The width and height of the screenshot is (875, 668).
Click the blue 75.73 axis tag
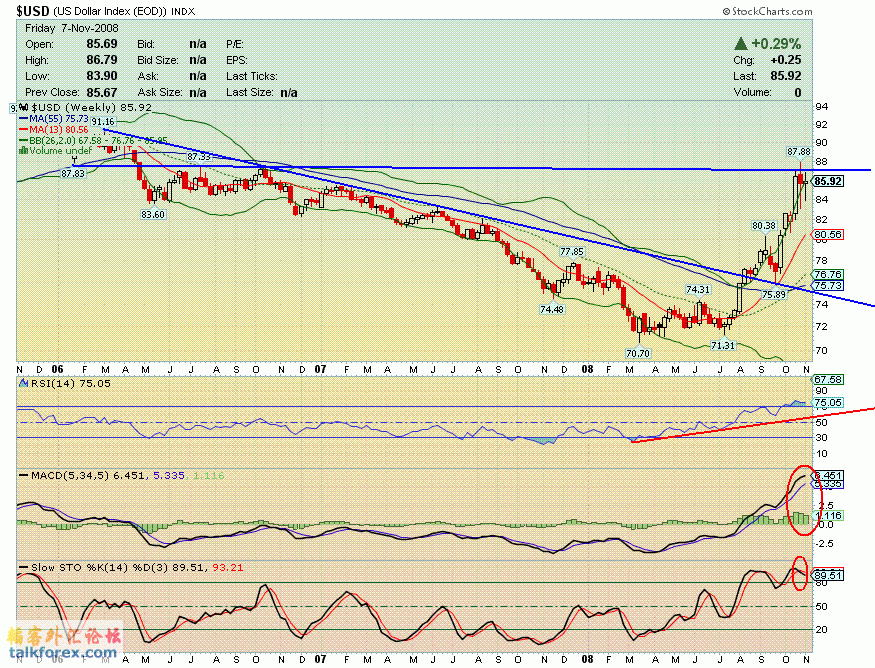[x=828, y=286]
